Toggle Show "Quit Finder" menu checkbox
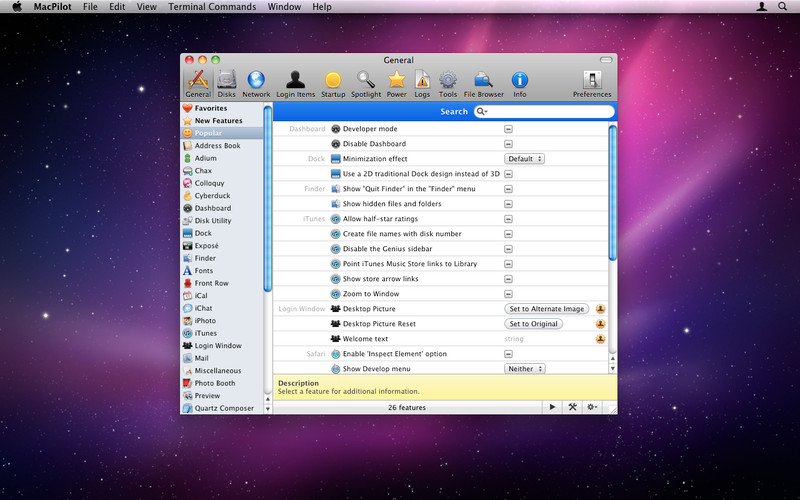The height and width of the screenshot is (500, 800). [x=508, y=189]
